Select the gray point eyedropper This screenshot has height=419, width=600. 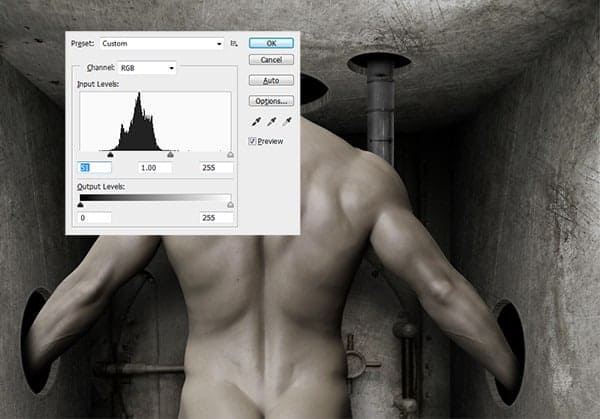271,122
